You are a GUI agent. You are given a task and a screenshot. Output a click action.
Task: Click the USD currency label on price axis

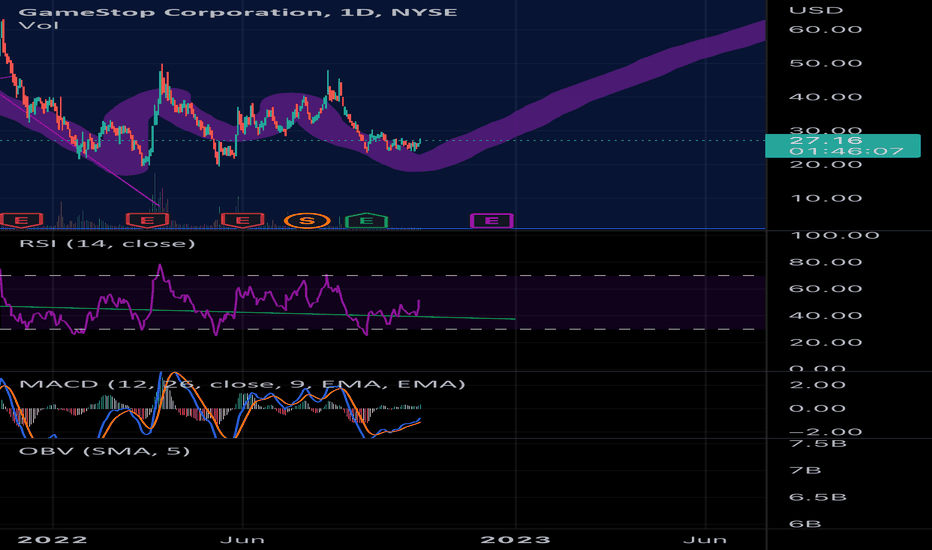[815, 10]
